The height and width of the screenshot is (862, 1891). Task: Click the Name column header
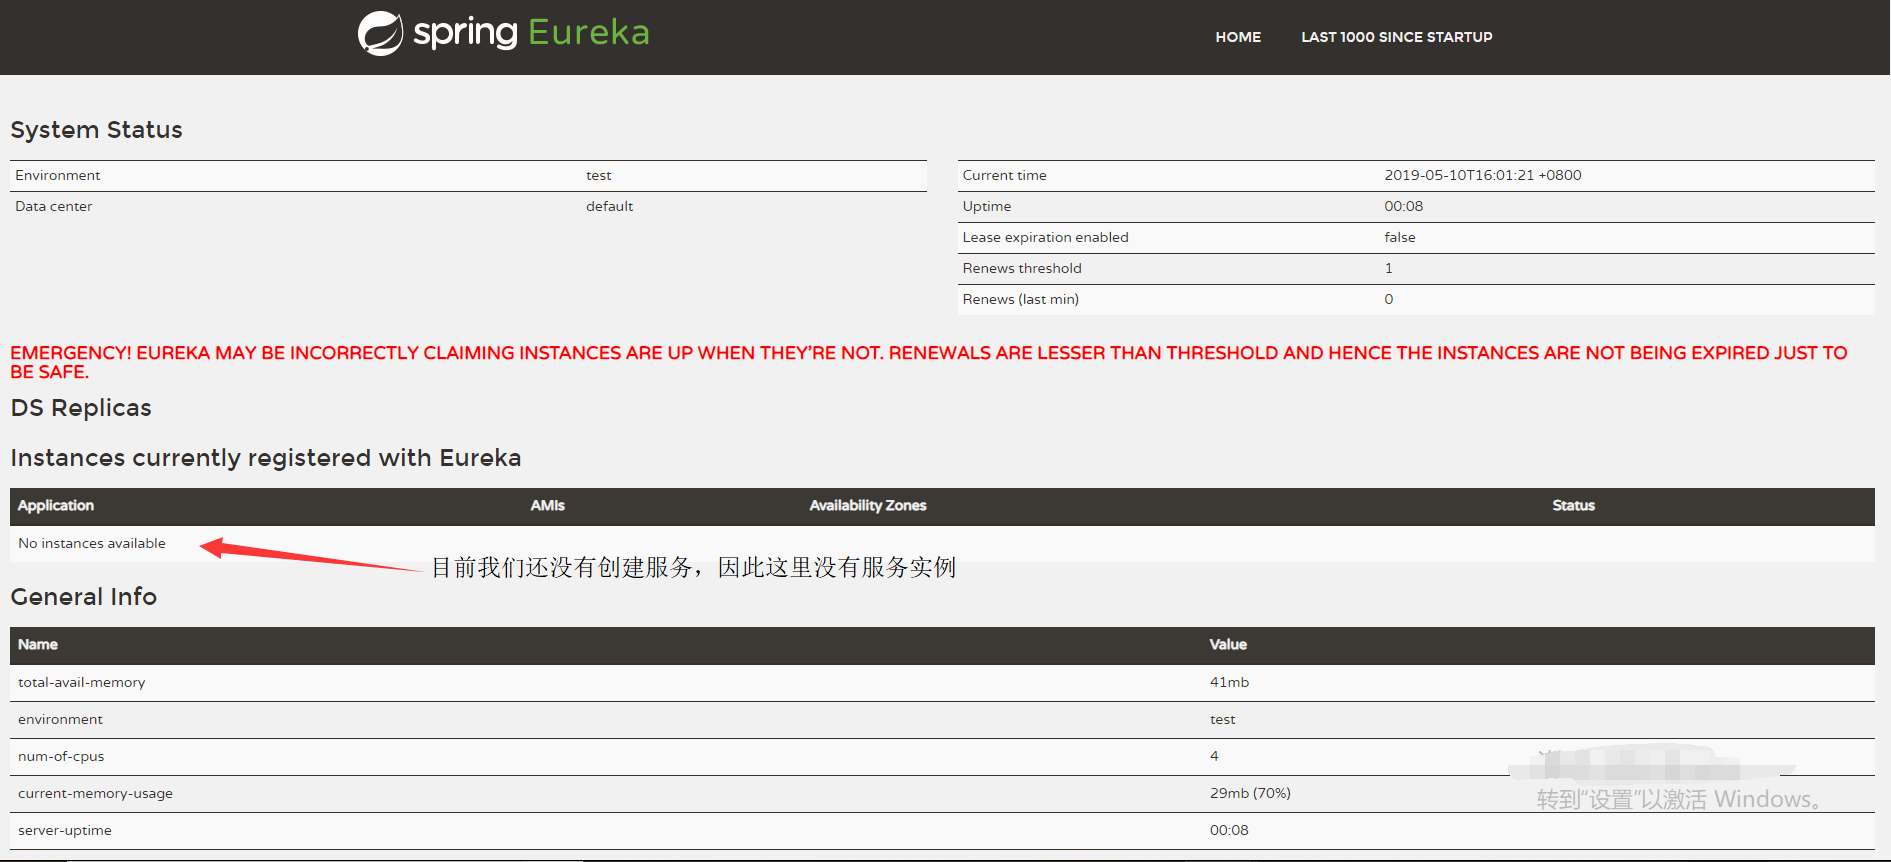37,645
